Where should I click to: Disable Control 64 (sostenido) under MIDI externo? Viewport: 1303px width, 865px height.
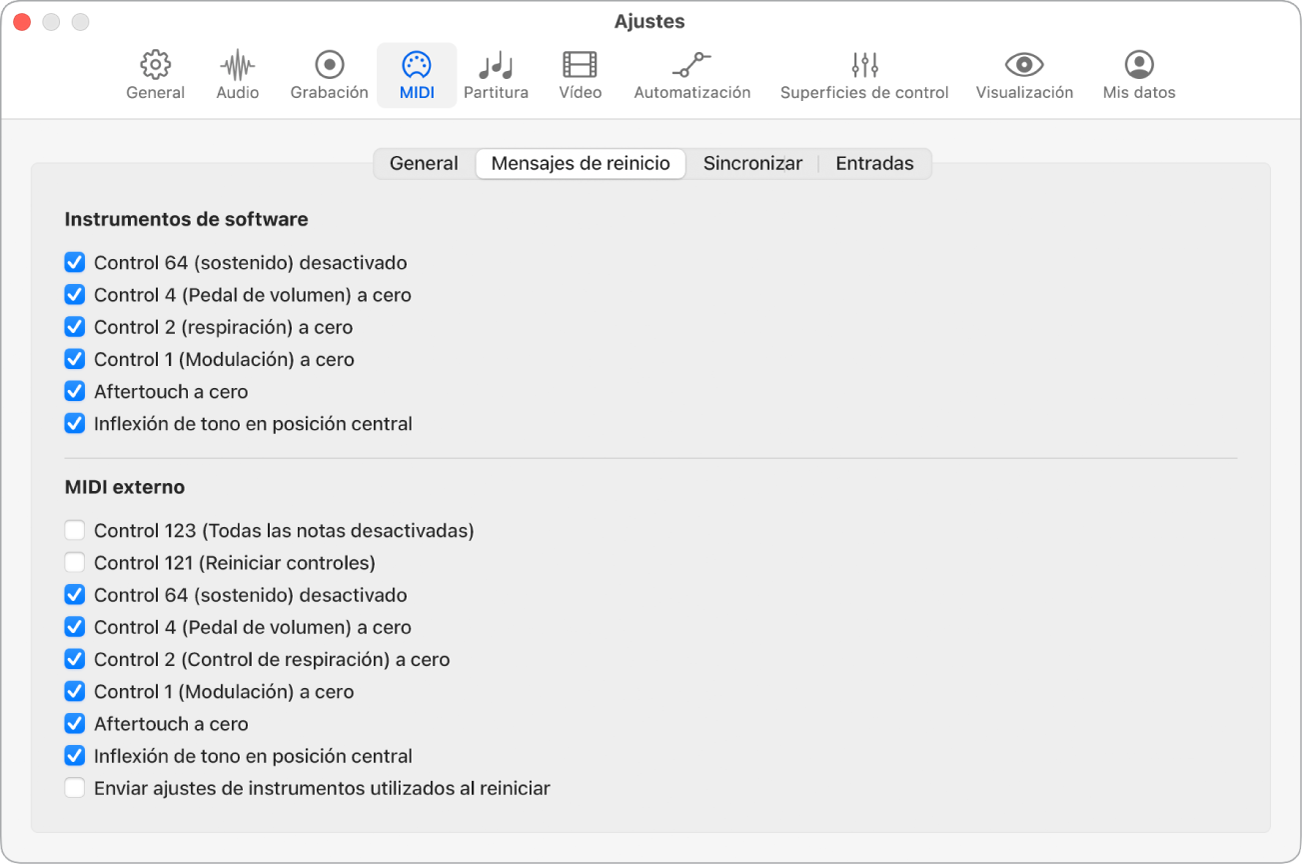[x=75, y=594]
